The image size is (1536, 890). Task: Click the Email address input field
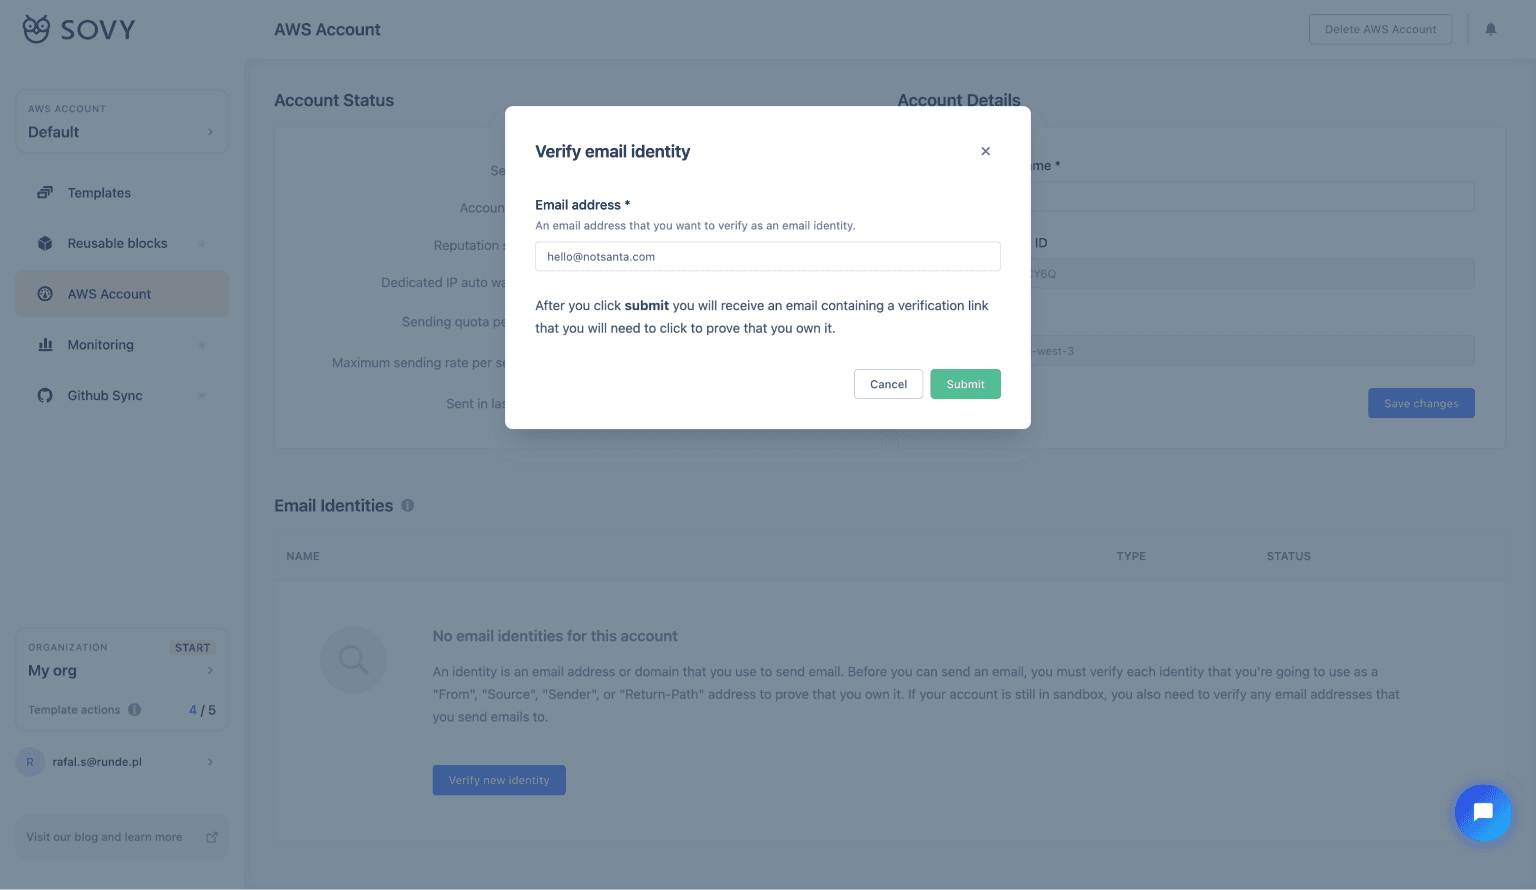[x=767, y=256]
